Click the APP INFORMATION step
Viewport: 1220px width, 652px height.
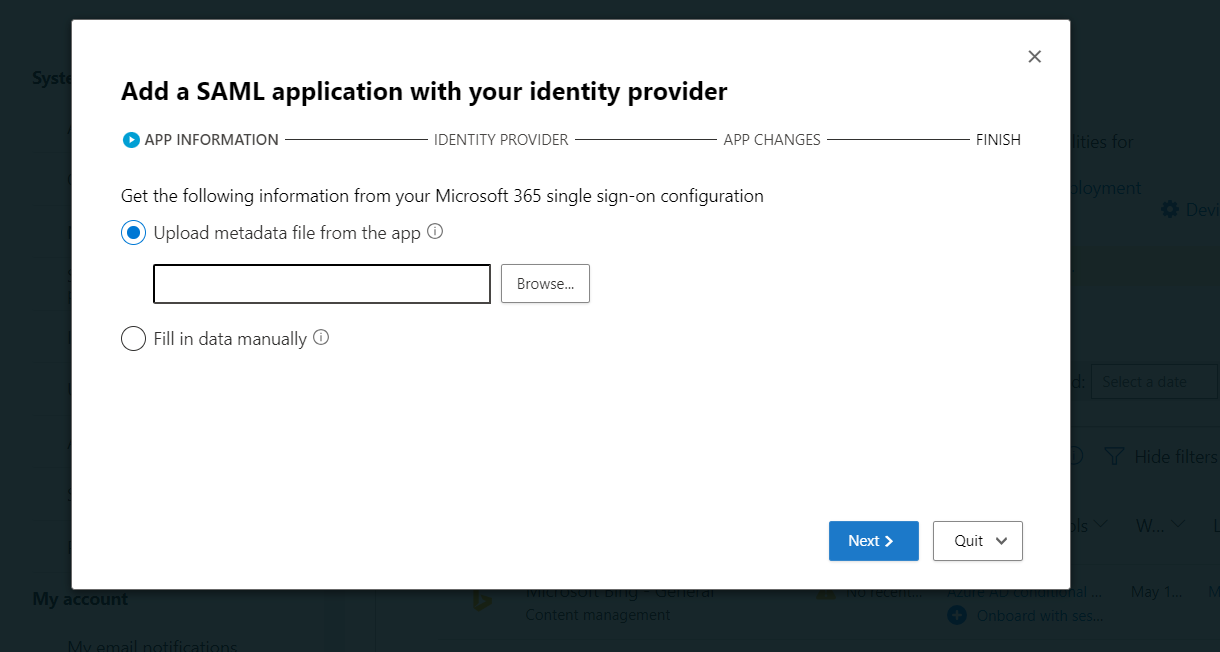(212, 140)
